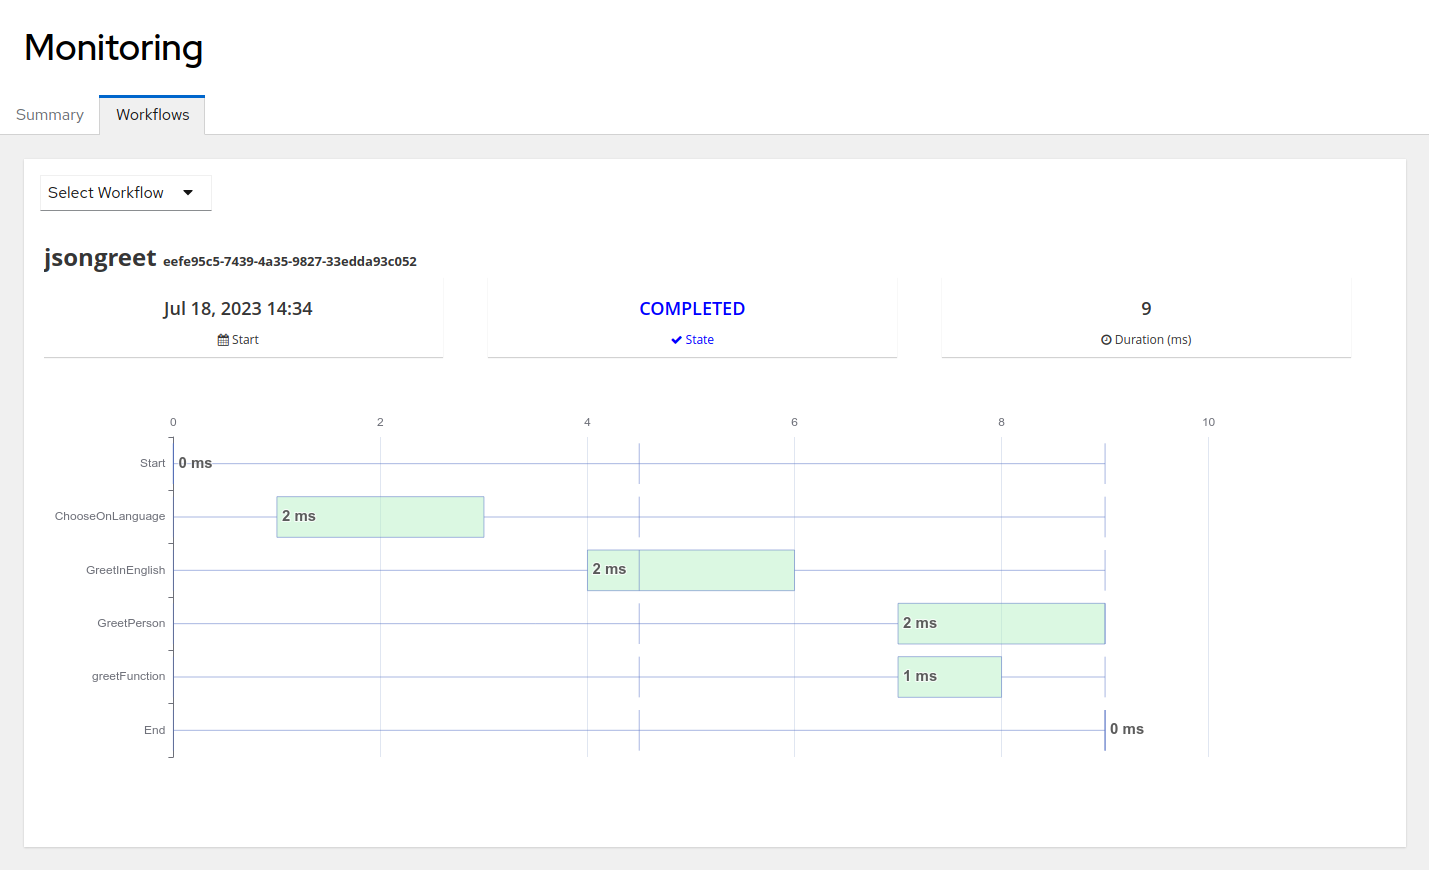The width and height of the screenshot is (1429, 870).
Task: Click the workflow instance ID text
Action: tap(290, 261)
